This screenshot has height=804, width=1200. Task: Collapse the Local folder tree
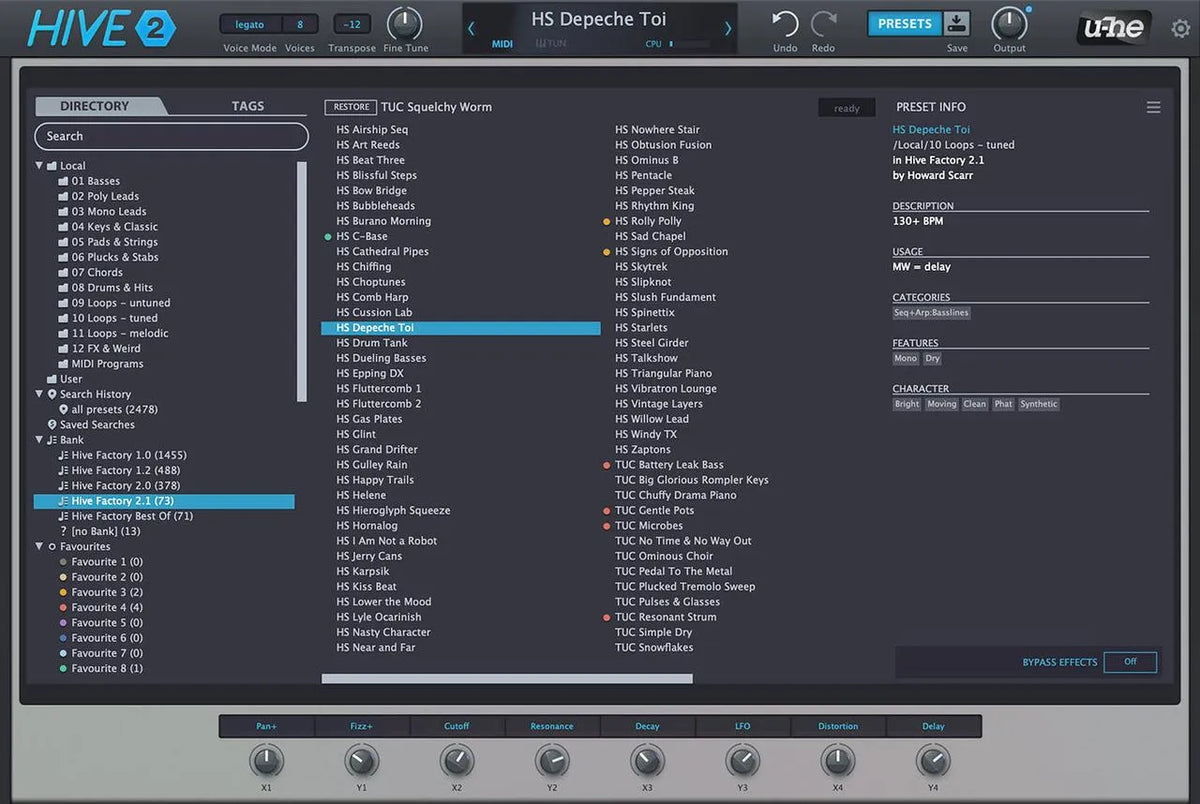coord(40,166)
